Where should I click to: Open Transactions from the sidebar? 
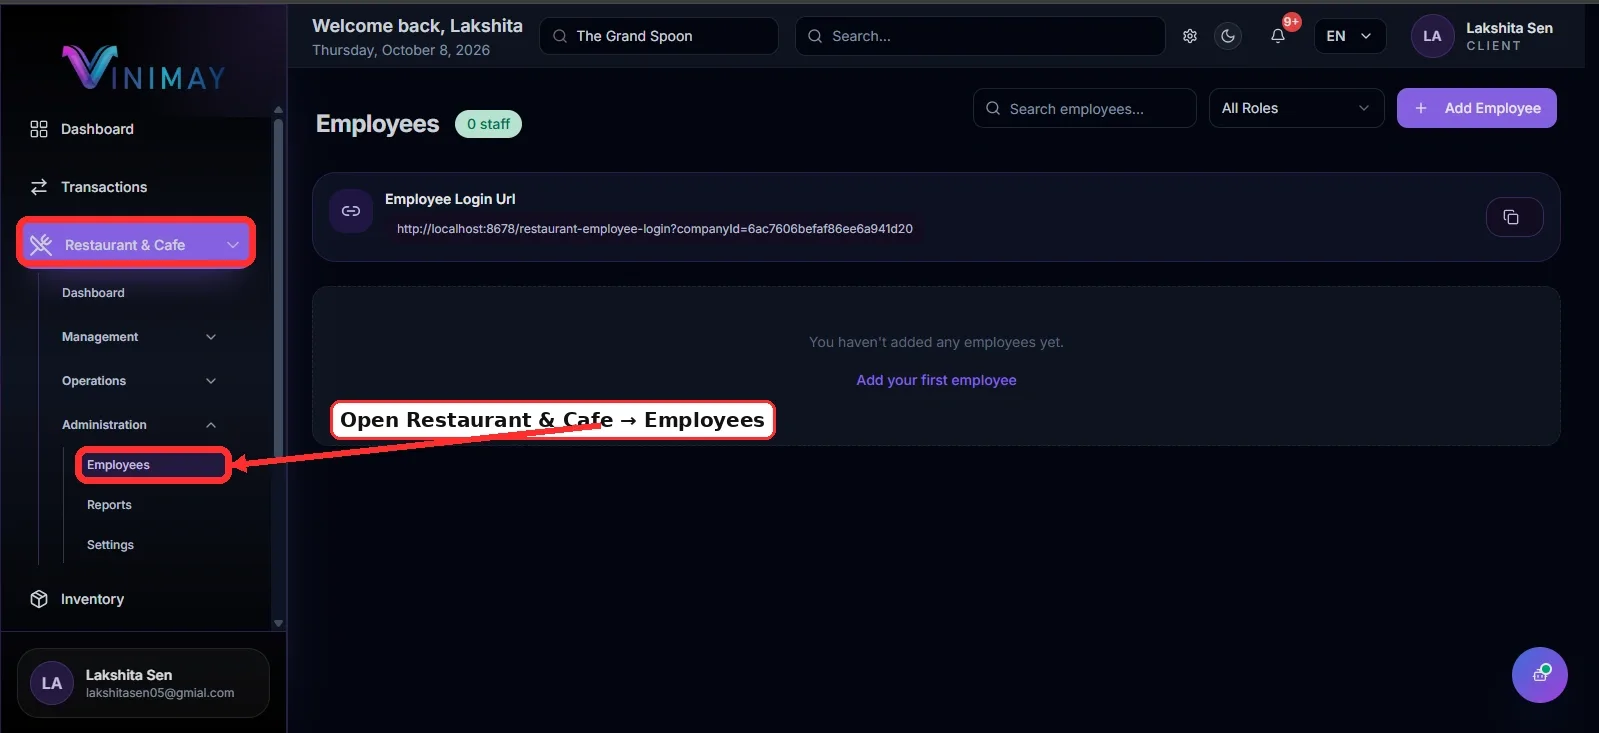point(104,187)
